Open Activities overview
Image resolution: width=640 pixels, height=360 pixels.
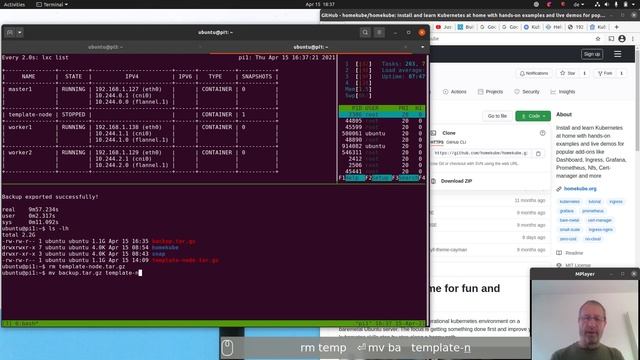(14, 4)
